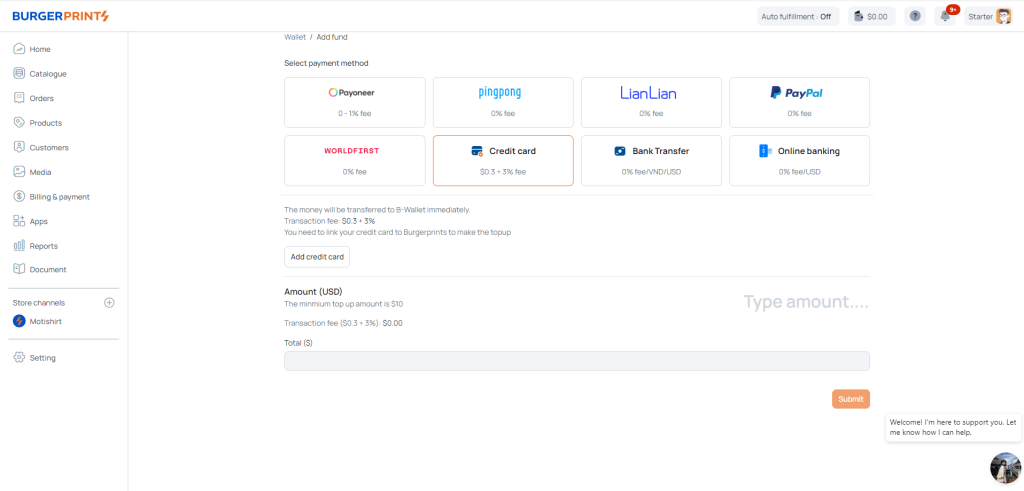Select Payoneer payment method
This screenshot has width=1024, height=491.
(355, 102)
